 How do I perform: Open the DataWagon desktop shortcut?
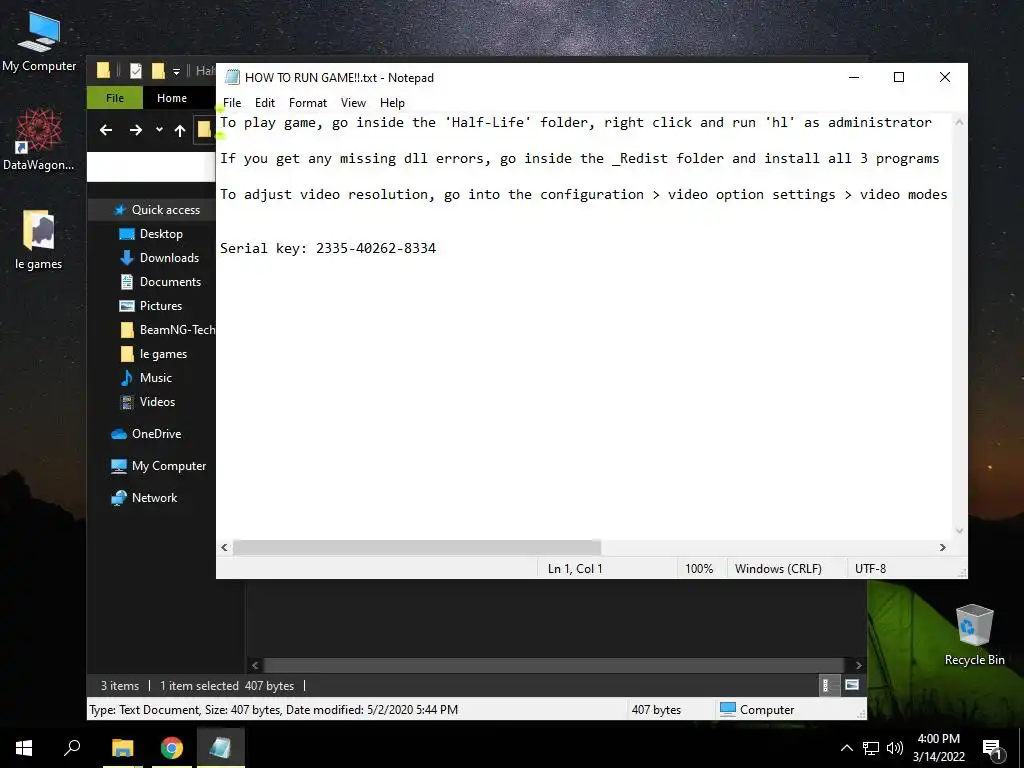pos(39,139)
